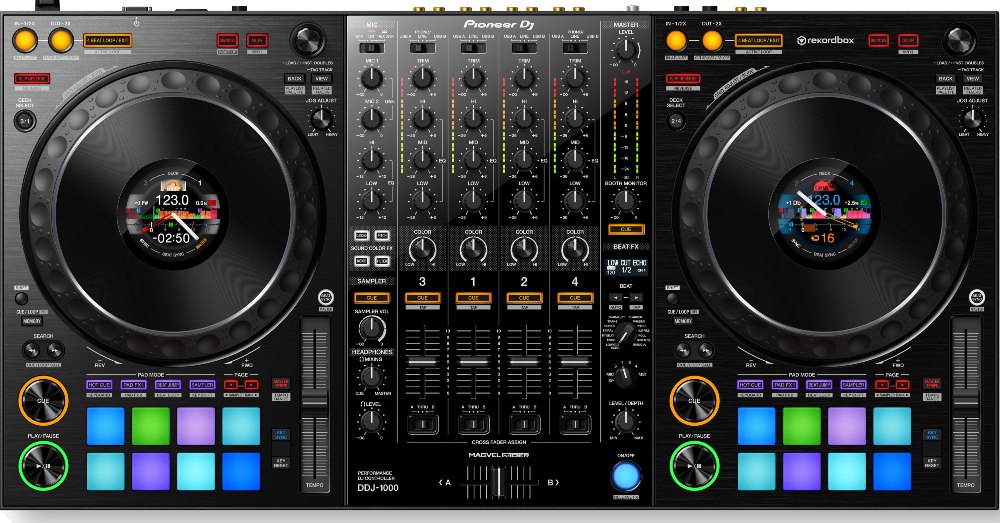The image size is (1000, 523).
Task: Toggle Key Sync on left deck
Action: coord(281,434)
